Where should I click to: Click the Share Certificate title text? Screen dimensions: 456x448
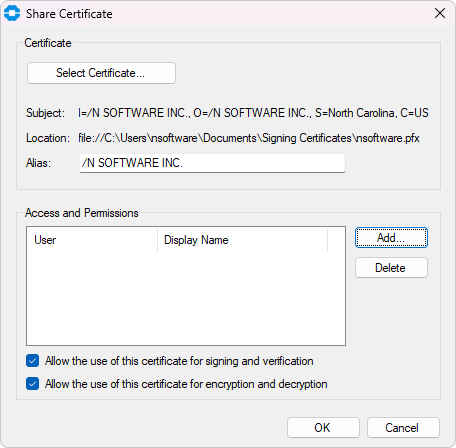tap(69, 14)
